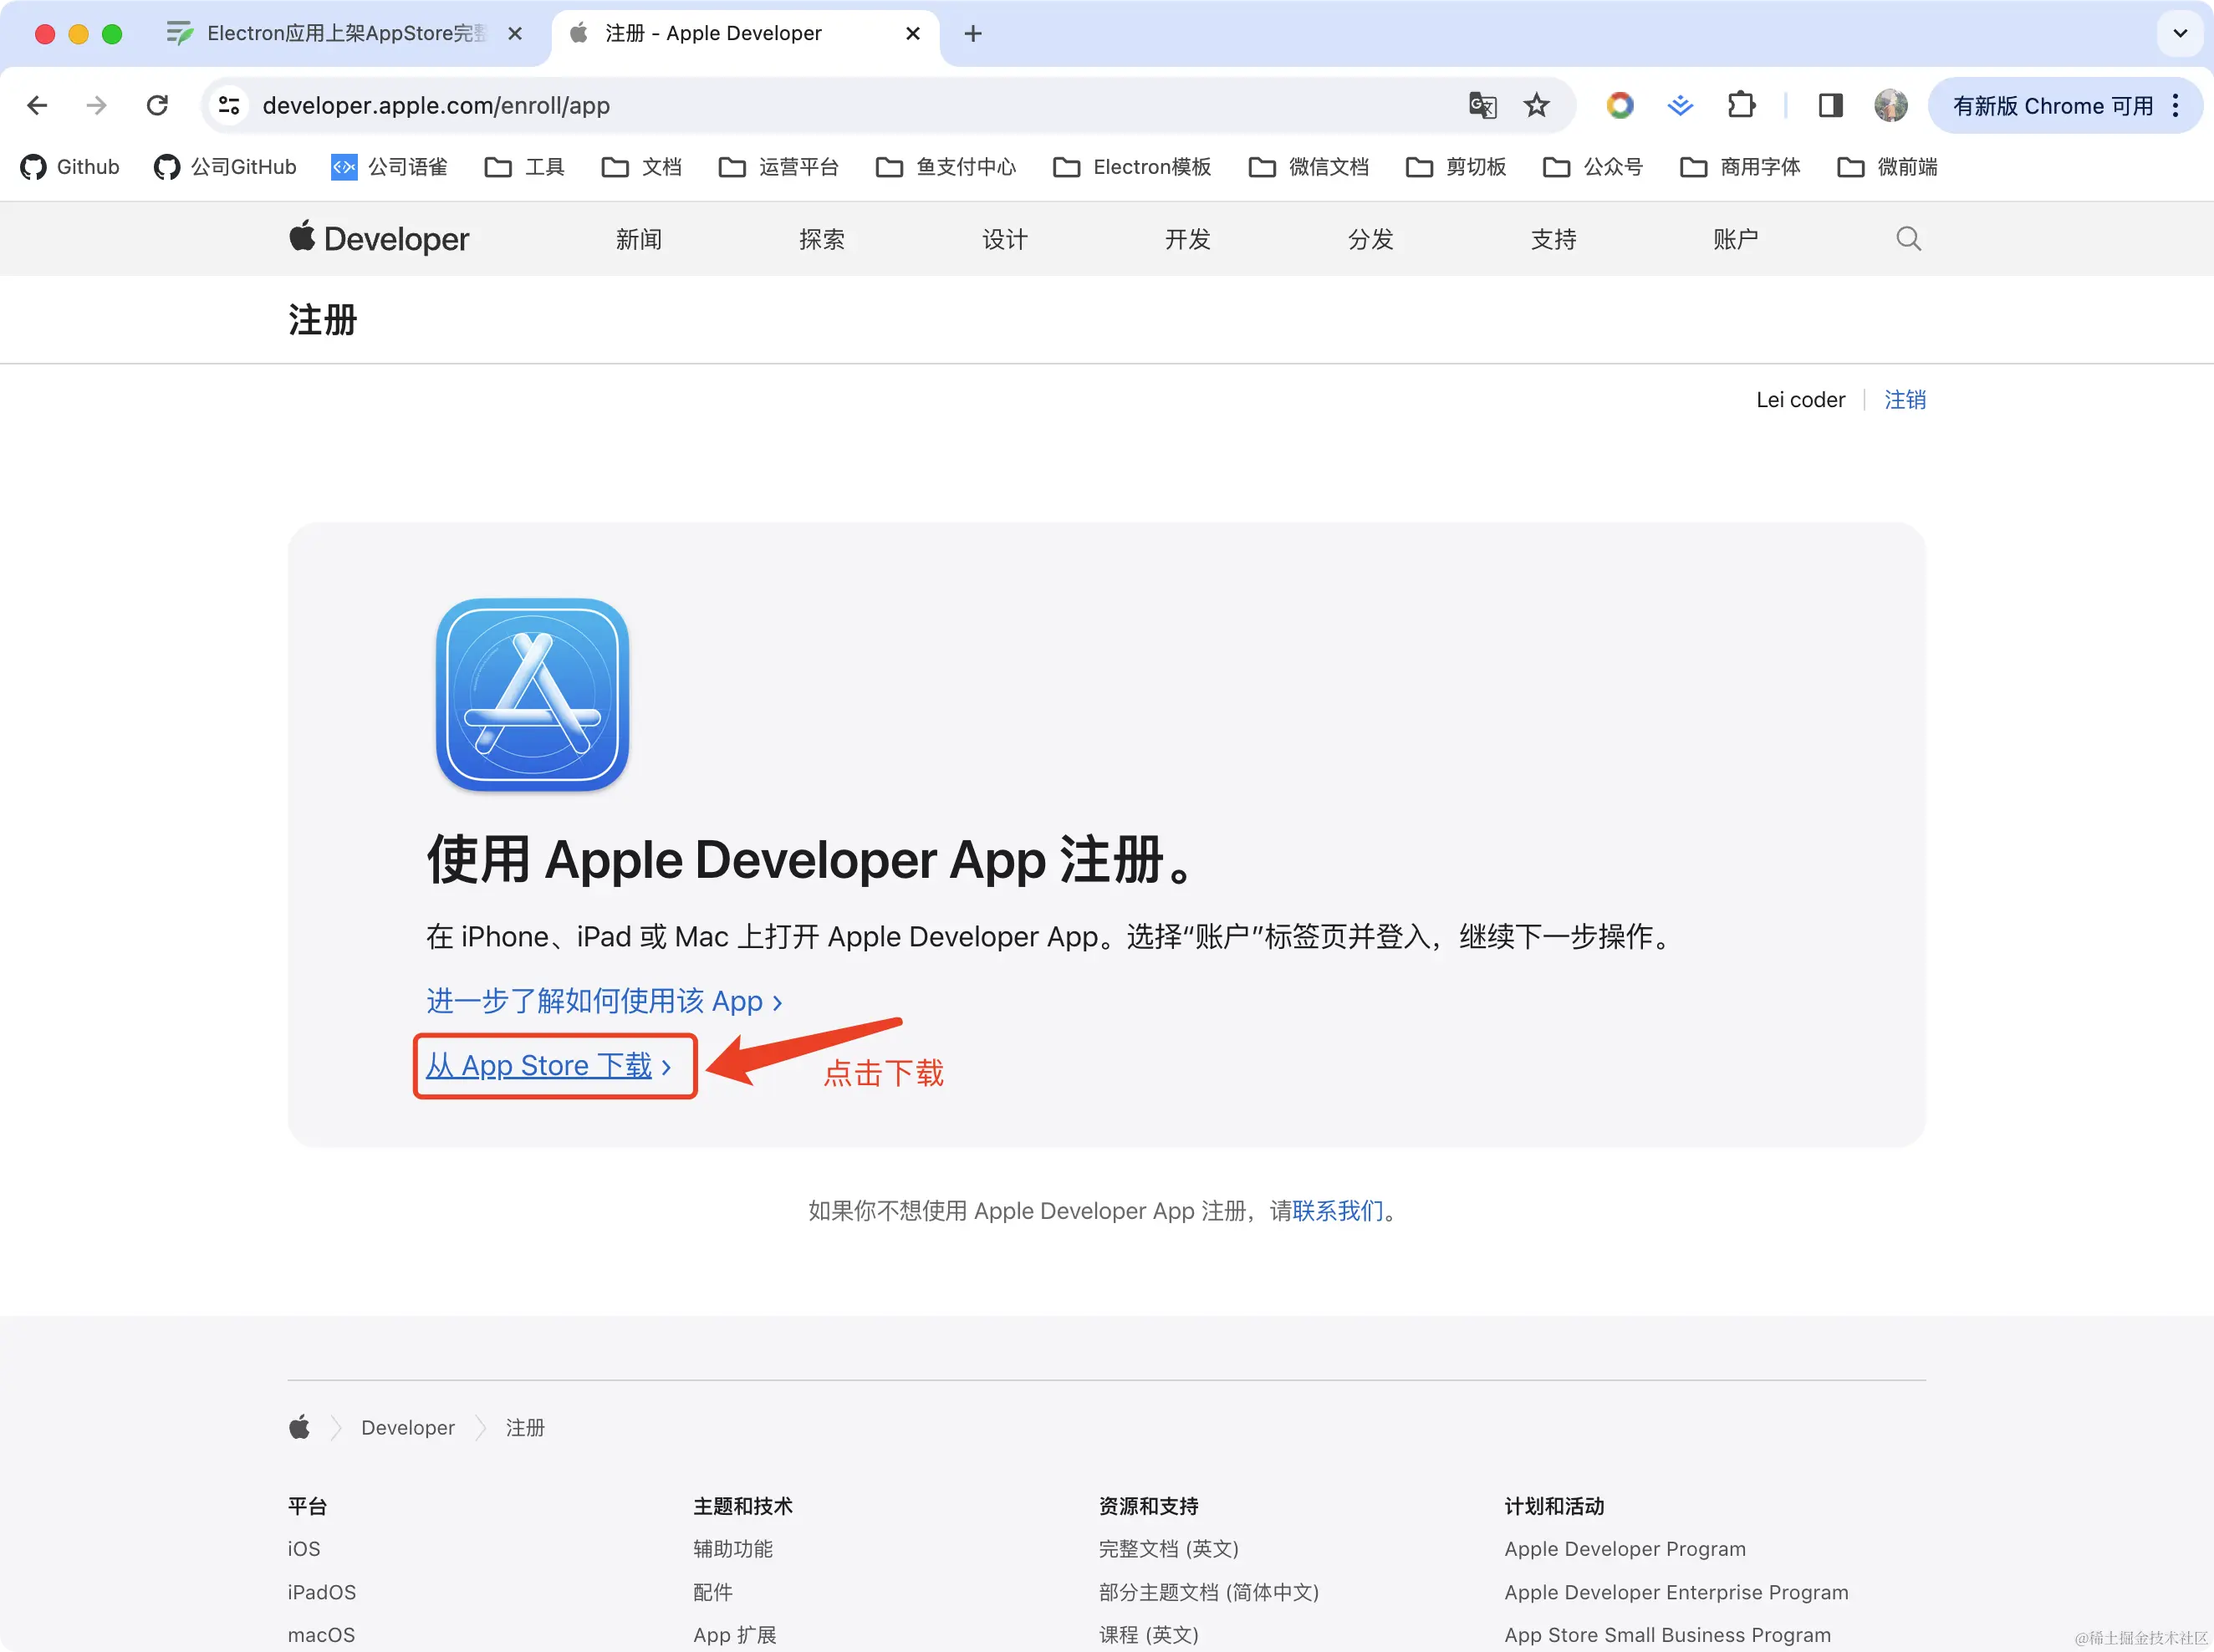The width and height of the screenshot is (2214, 1652).
Task: Open Apple Developer Program footer link
Action: click(x=1625, y=1549)
